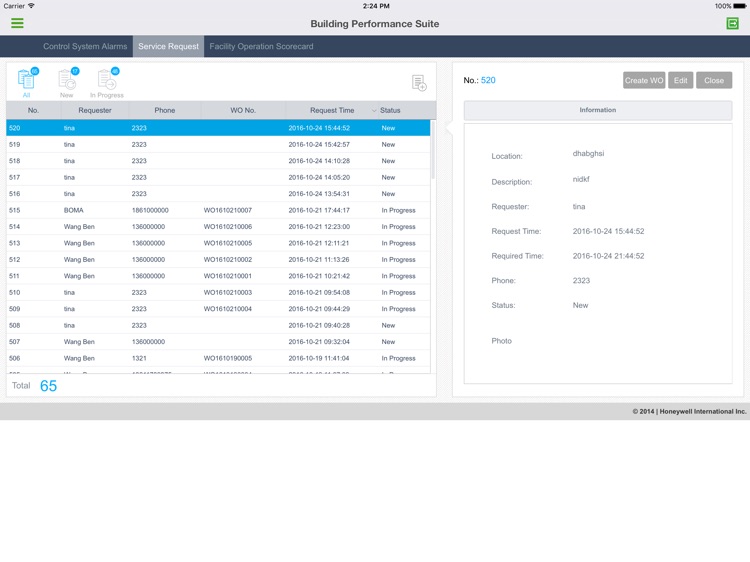Click work order WO1610210006

(x=228, y=227)
